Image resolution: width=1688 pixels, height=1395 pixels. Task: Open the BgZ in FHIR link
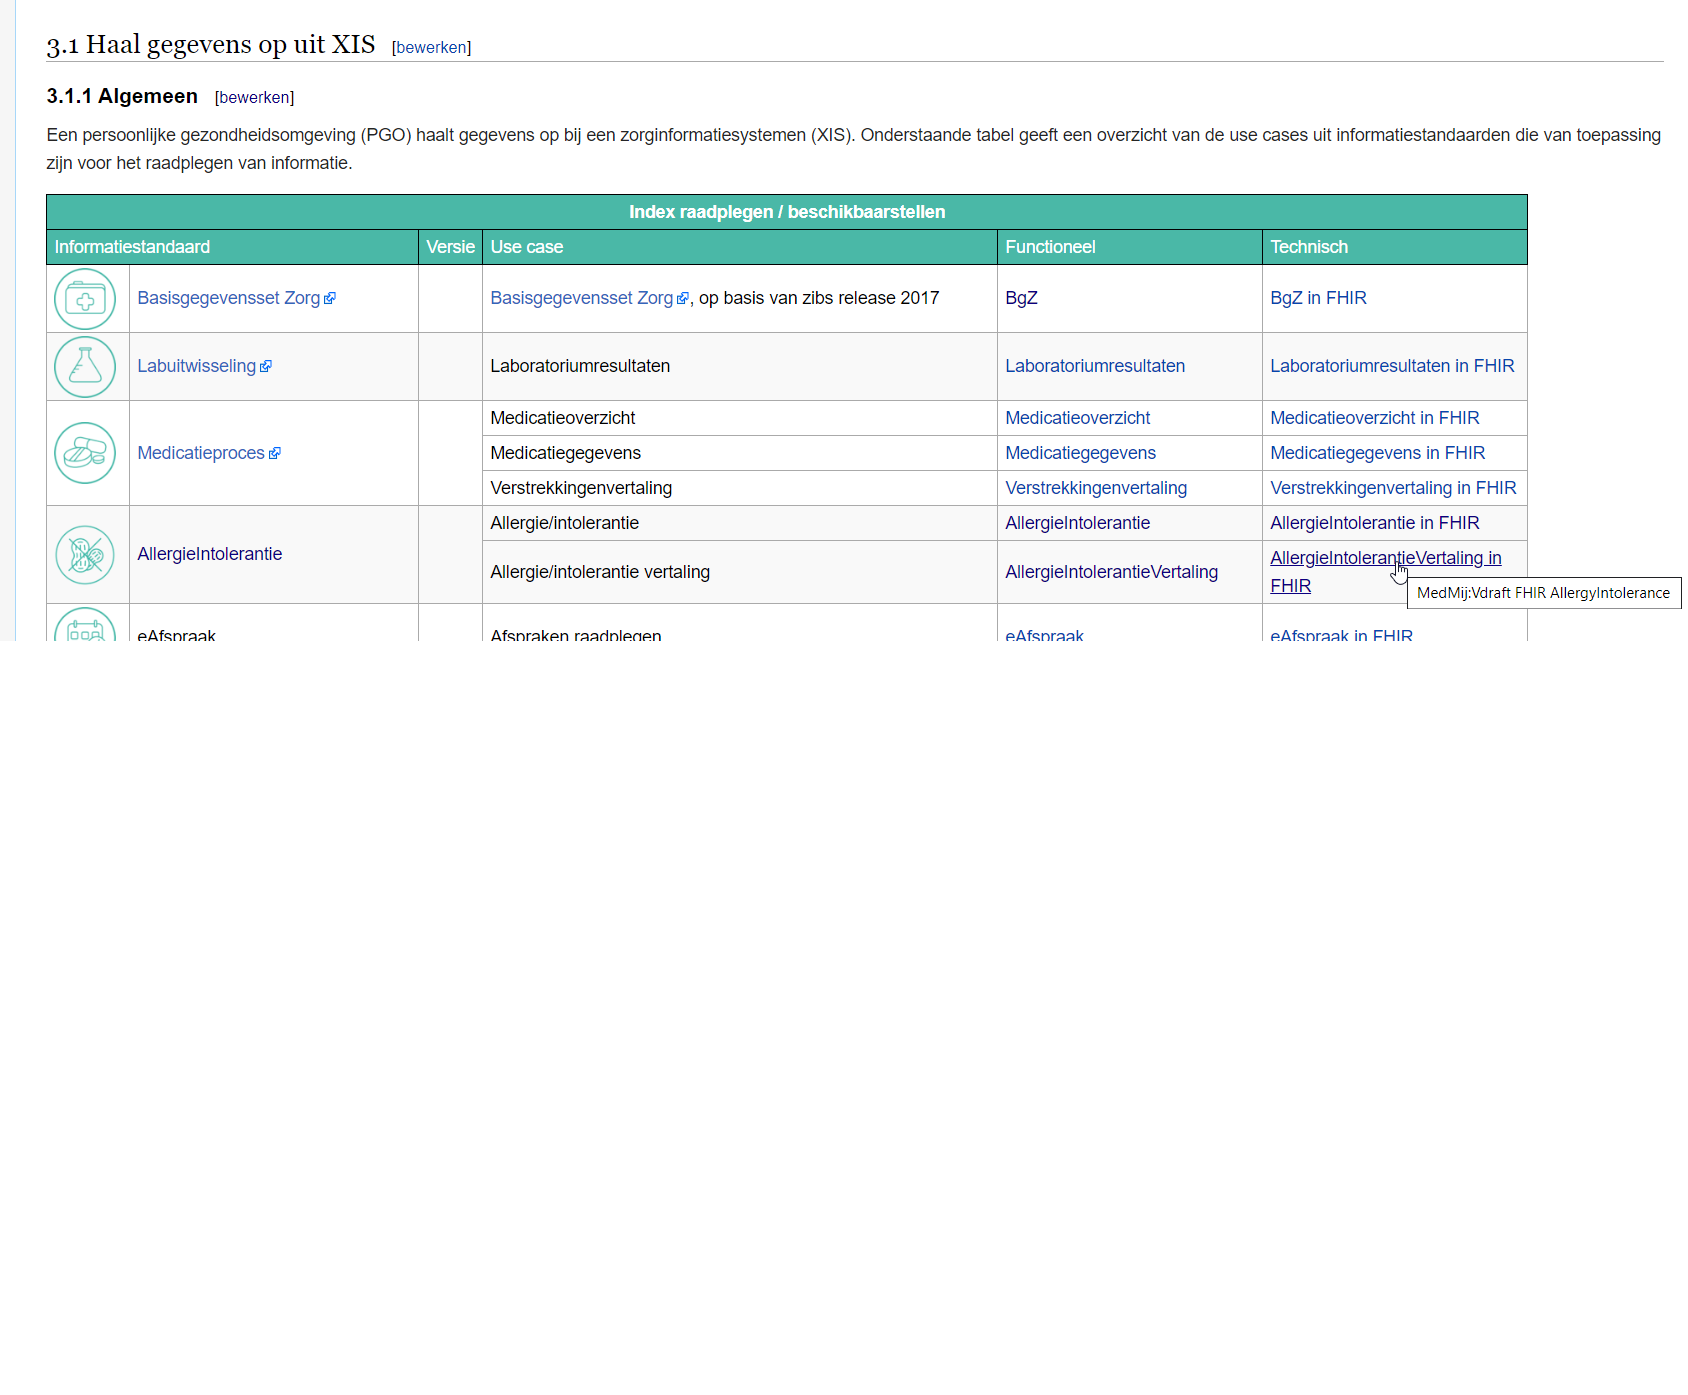pyautogui.click(x=1318, y=298)
